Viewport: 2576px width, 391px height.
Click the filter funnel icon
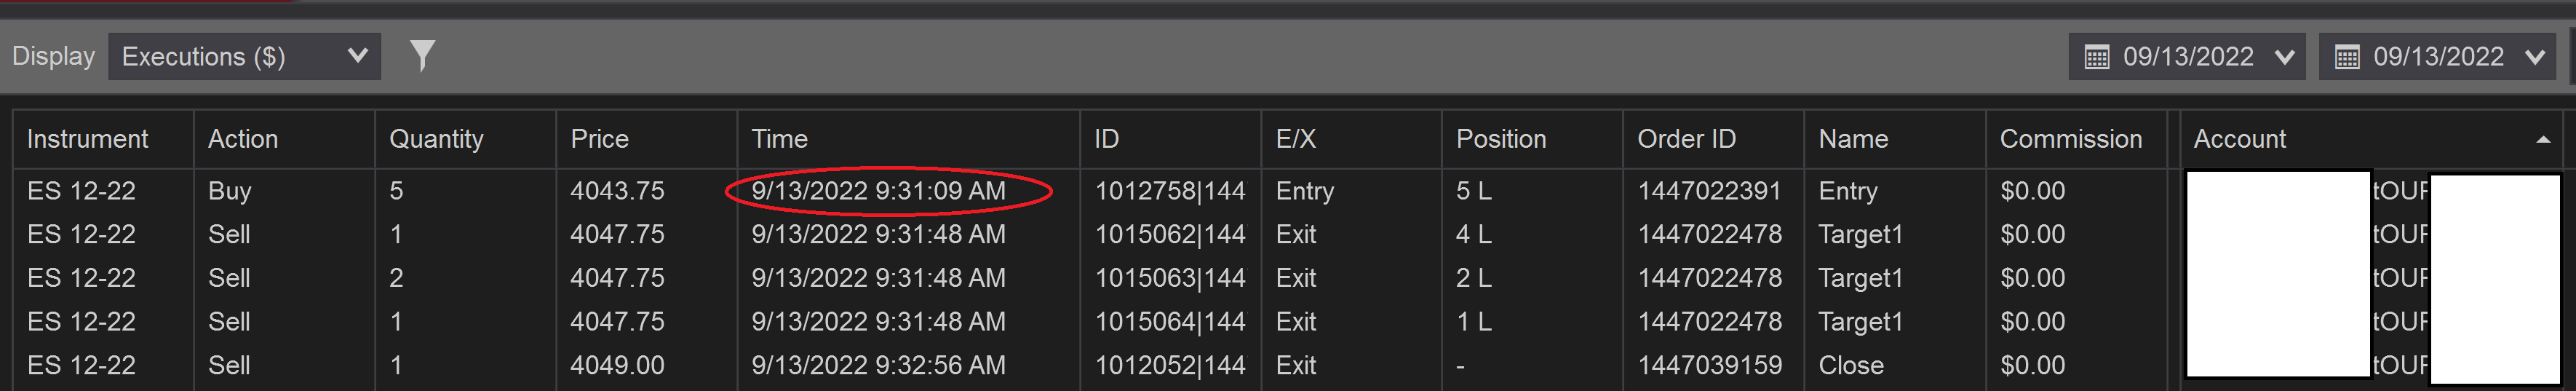(423, 56)
